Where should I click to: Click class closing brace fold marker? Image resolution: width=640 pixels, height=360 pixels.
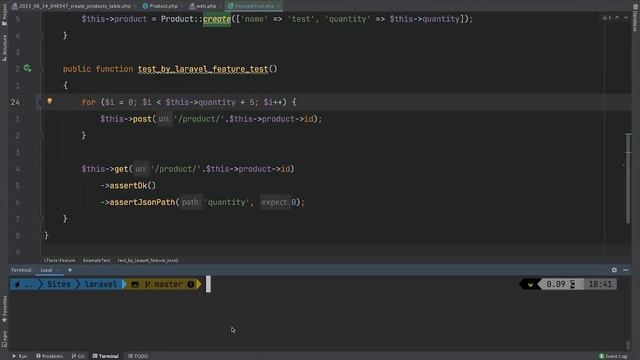click(x=41, y=236)
